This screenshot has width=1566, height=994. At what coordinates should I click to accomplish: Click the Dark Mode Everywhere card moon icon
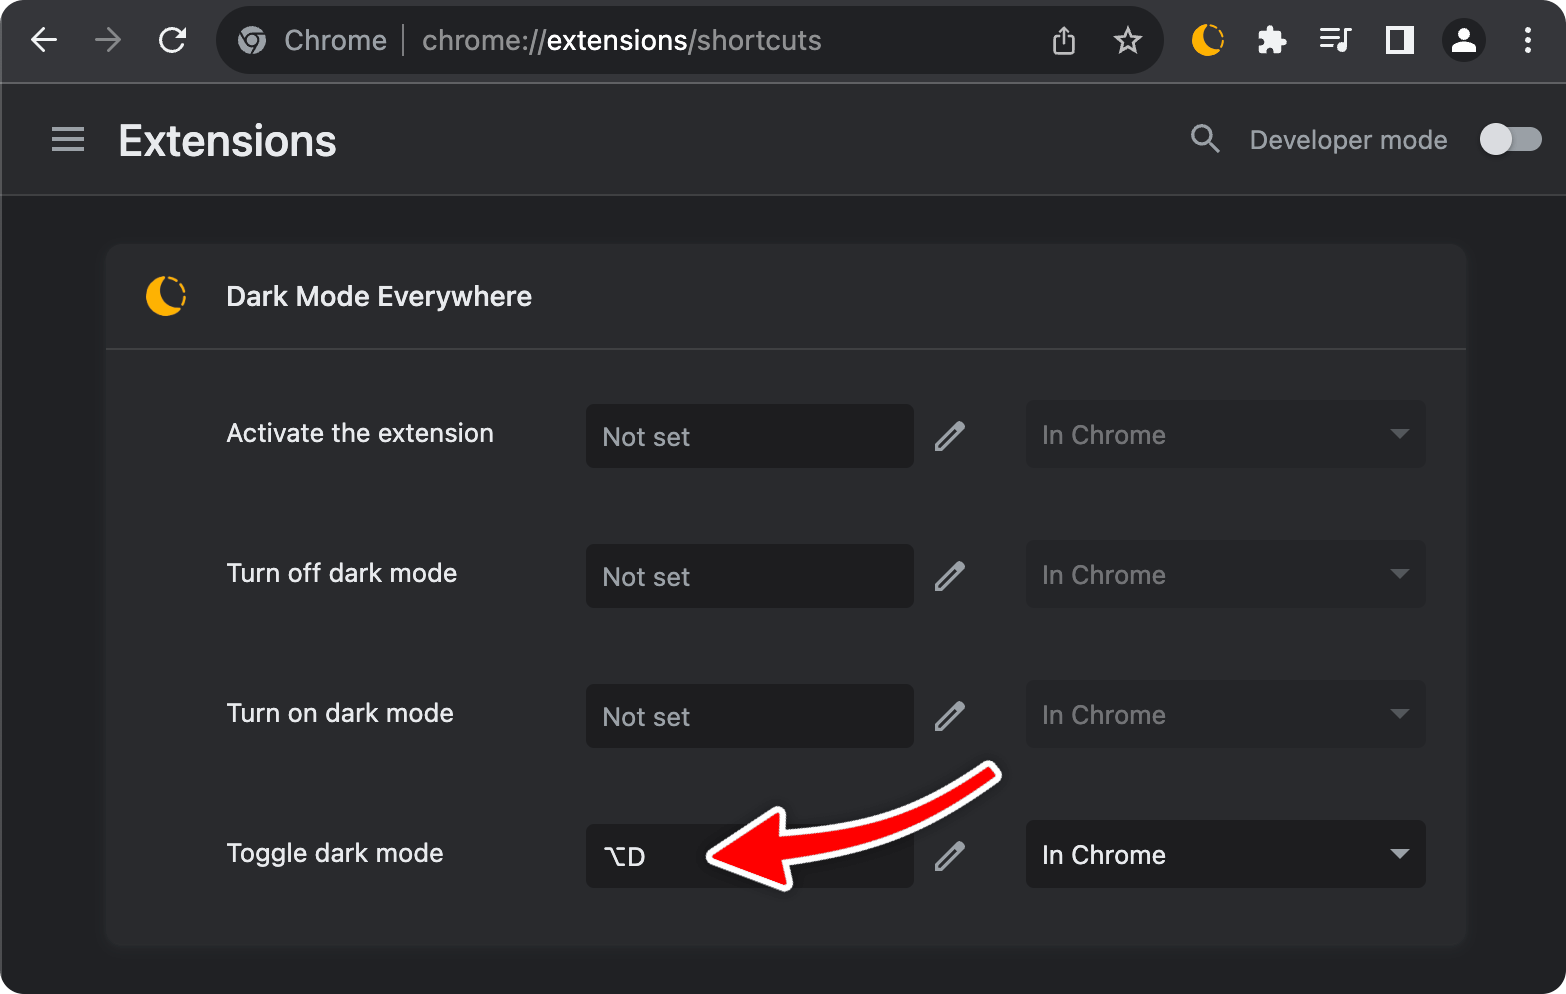coord(166,296)
